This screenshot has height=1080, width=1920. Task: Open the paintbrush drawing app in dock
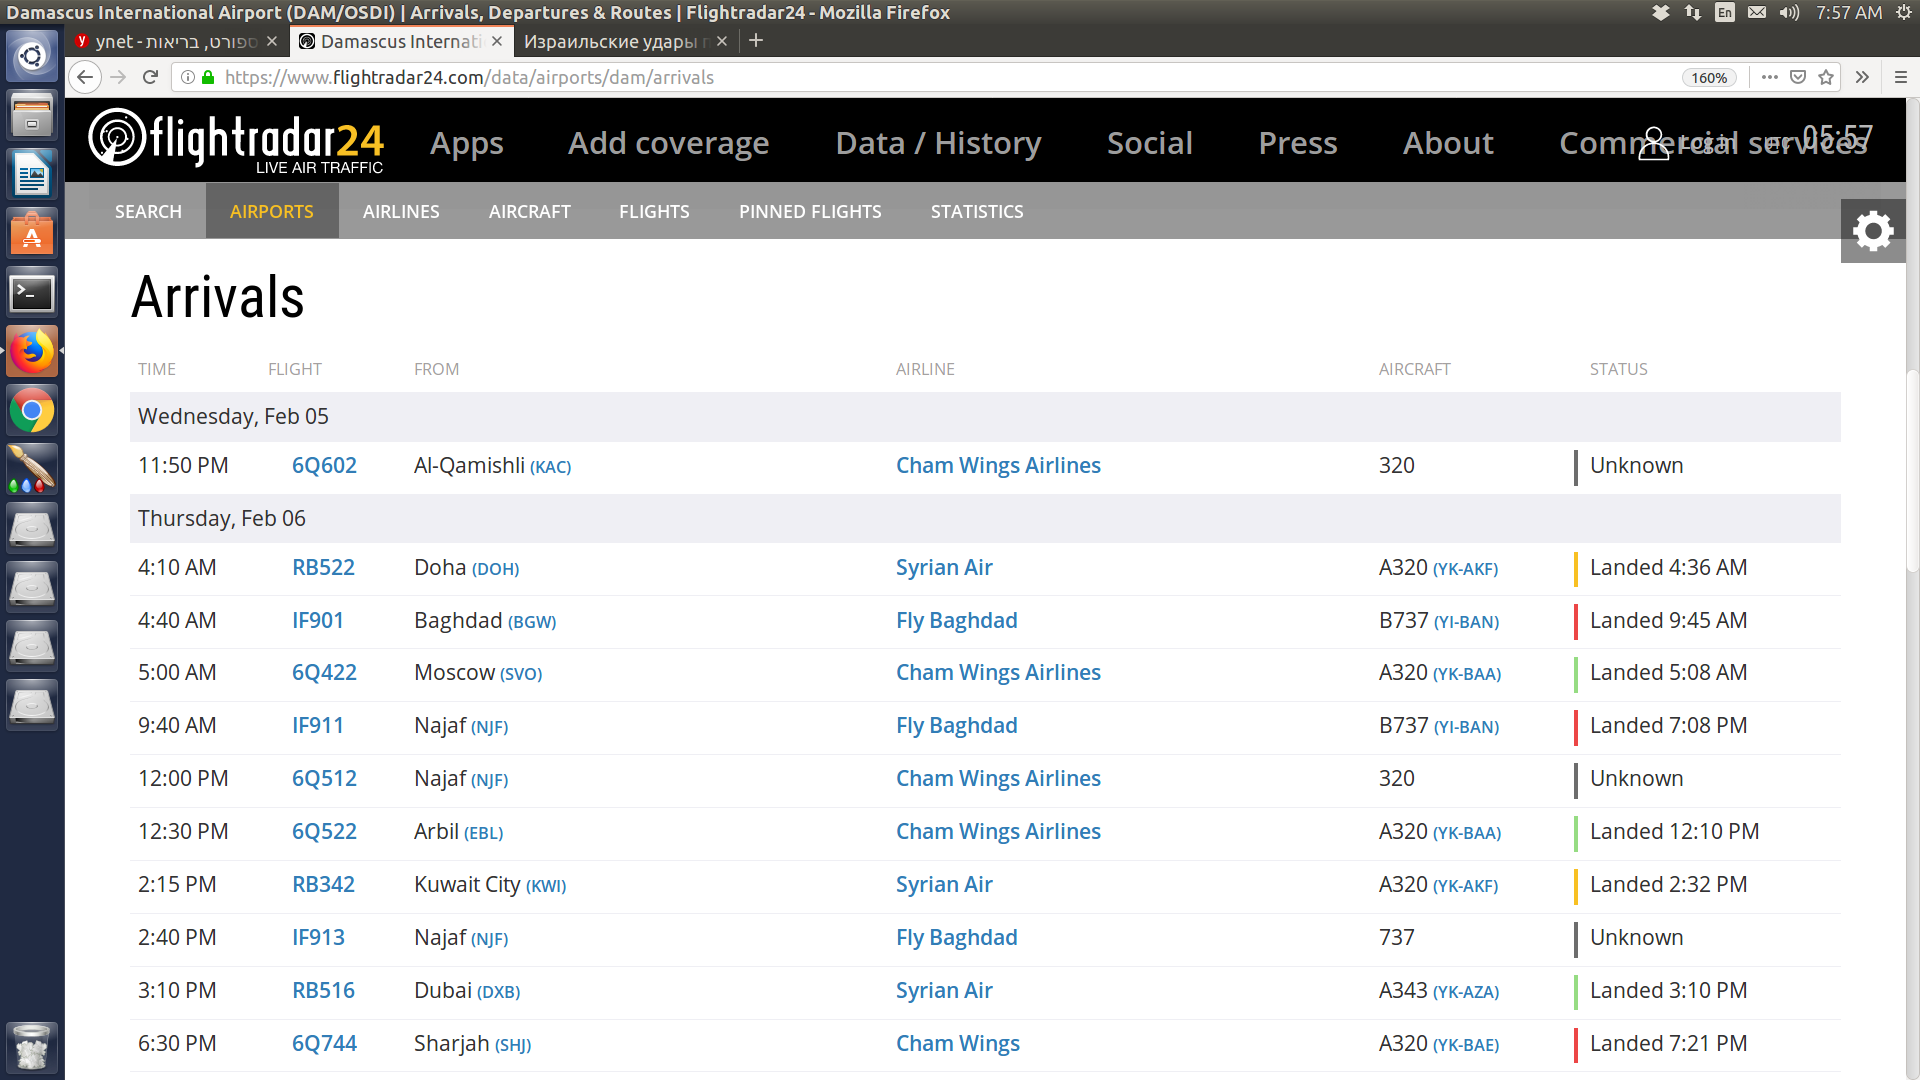[32, 469]
